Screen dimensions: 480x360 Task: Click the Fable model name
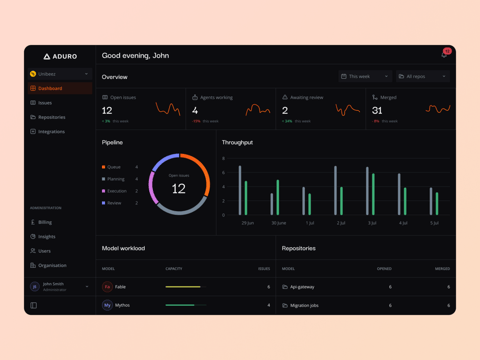click(x=120, y=287)
